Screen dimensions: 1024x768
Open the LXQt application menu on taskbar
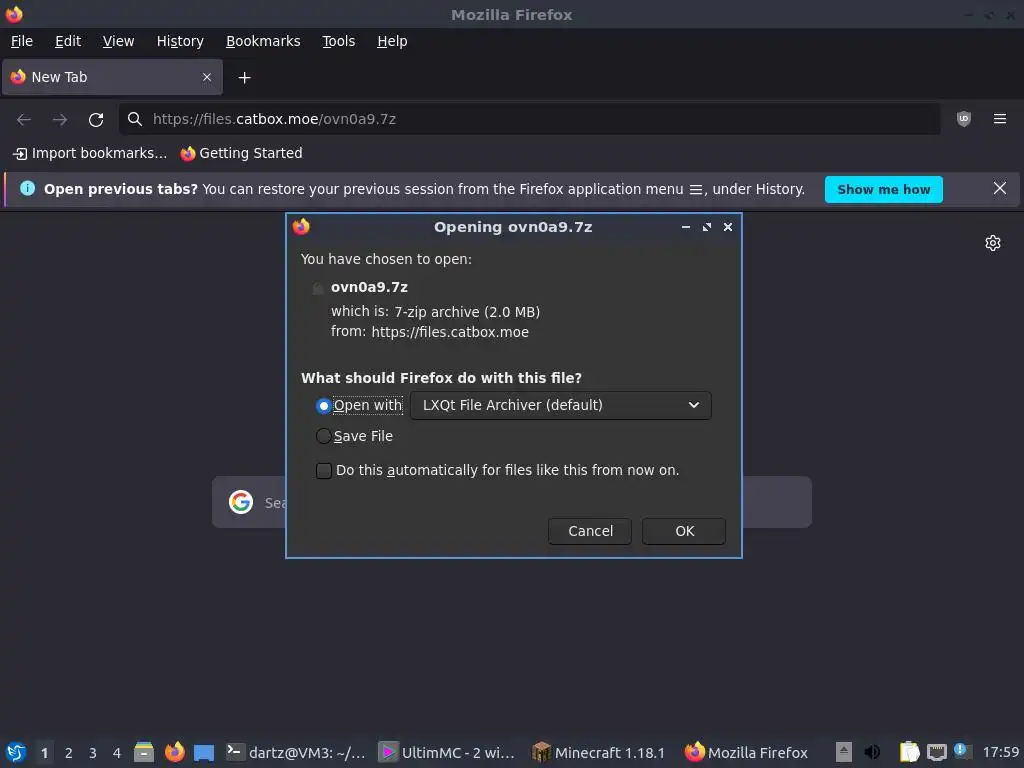pos(16,752)
